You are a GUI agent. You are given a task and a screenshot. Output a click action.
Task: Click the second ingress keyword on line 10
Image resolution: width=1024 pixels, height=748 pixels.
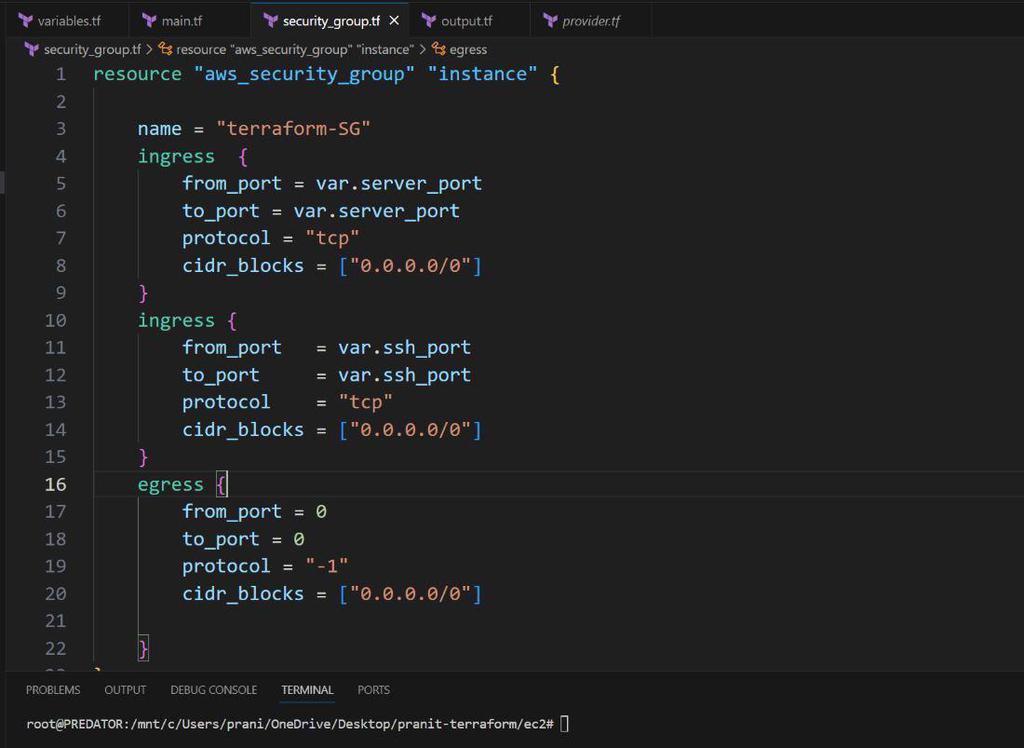(x=176, y=320)
